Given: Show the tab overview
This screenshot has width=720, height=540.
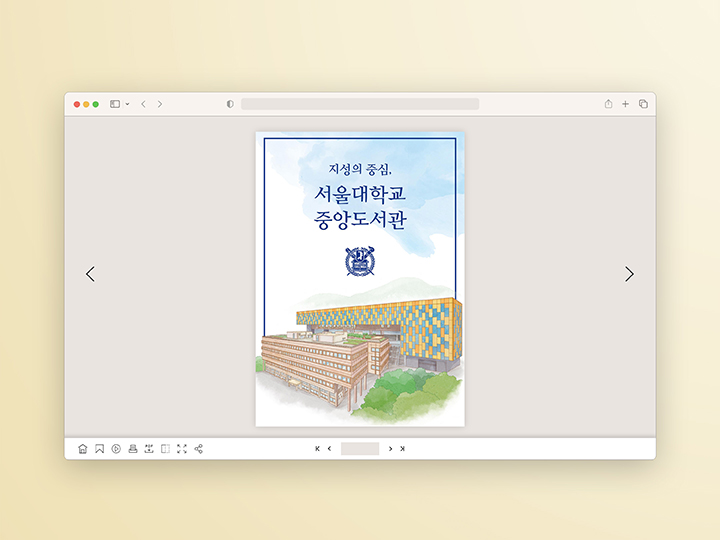Looking at the screenshot, I should 643,104.
